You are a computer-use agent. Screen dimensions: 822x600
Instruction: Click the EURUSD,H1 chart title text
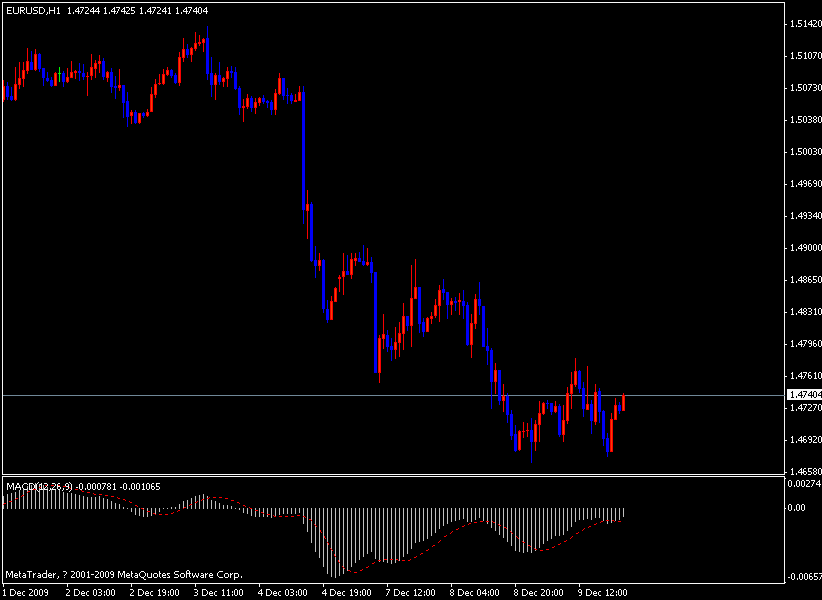33,10
